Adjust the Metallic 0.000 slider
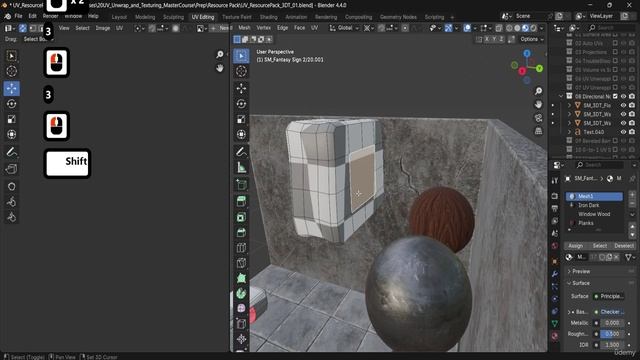The height and width of the screenshot is (360, 640). (611, 323)
